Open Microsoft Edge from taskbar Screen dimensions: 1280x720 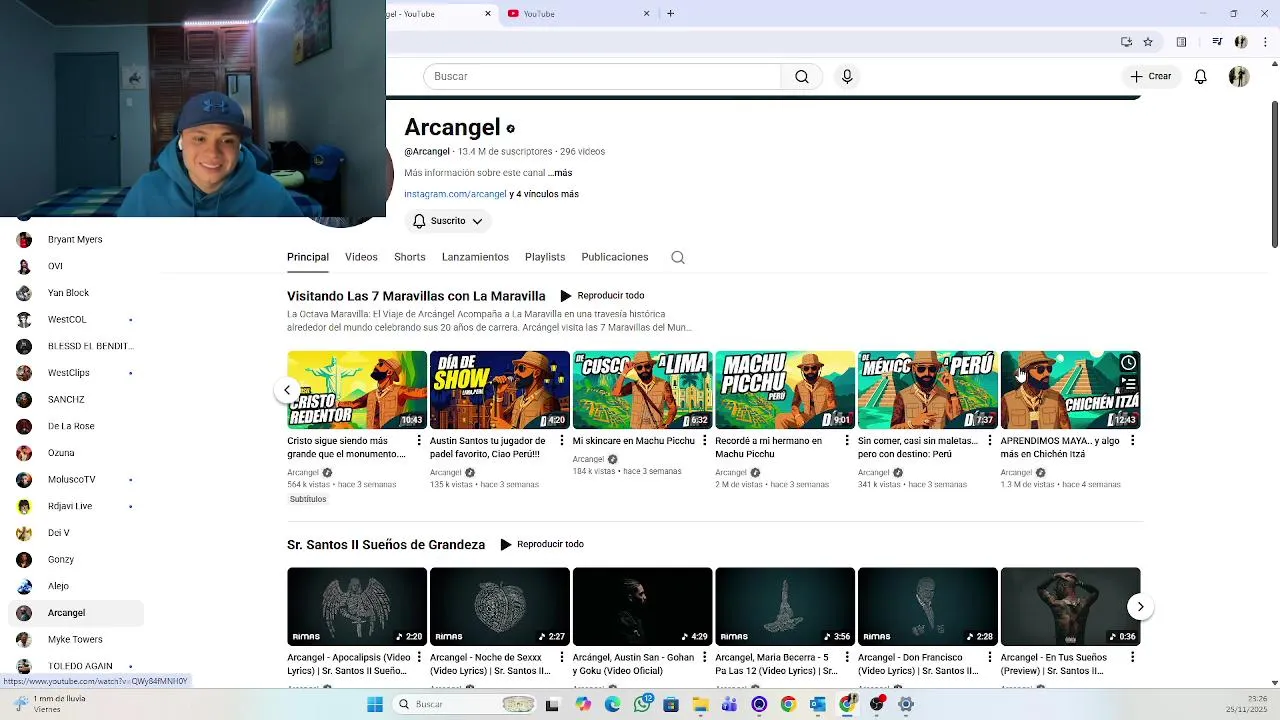pyautogui.click(x=613, y=704)
